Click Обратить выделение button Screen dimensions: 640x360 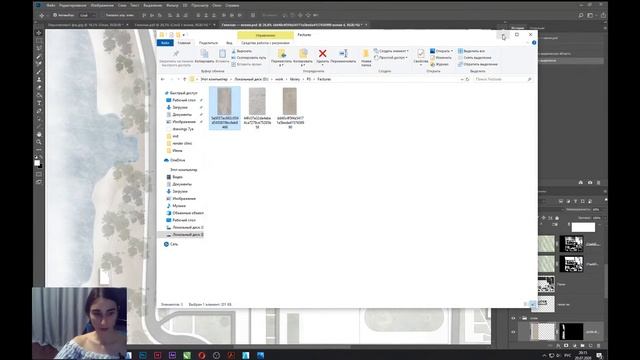click(478, 64)
